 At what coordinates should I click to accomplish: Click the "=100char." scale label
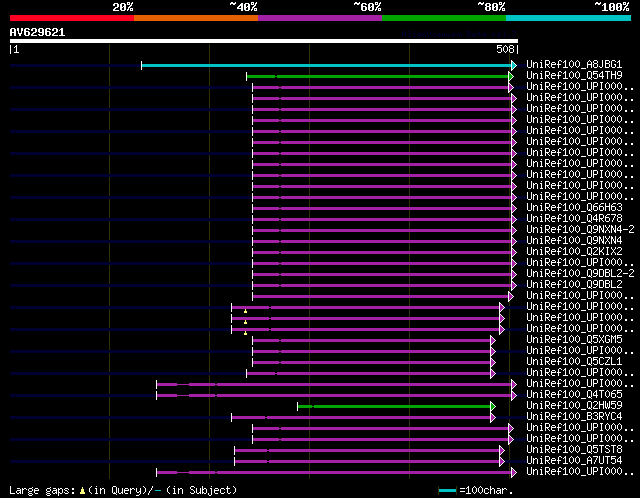tap(486, 490)
